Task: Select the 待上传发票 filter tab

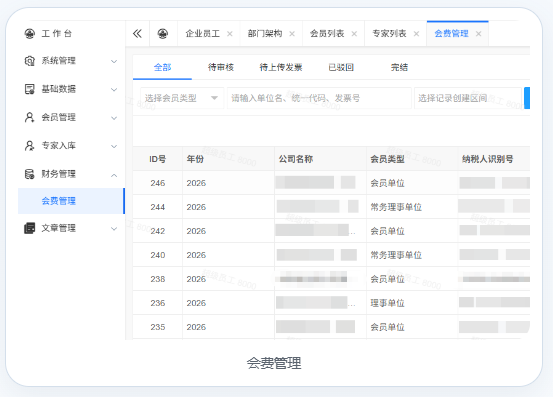Action: (x=281, y=67)
